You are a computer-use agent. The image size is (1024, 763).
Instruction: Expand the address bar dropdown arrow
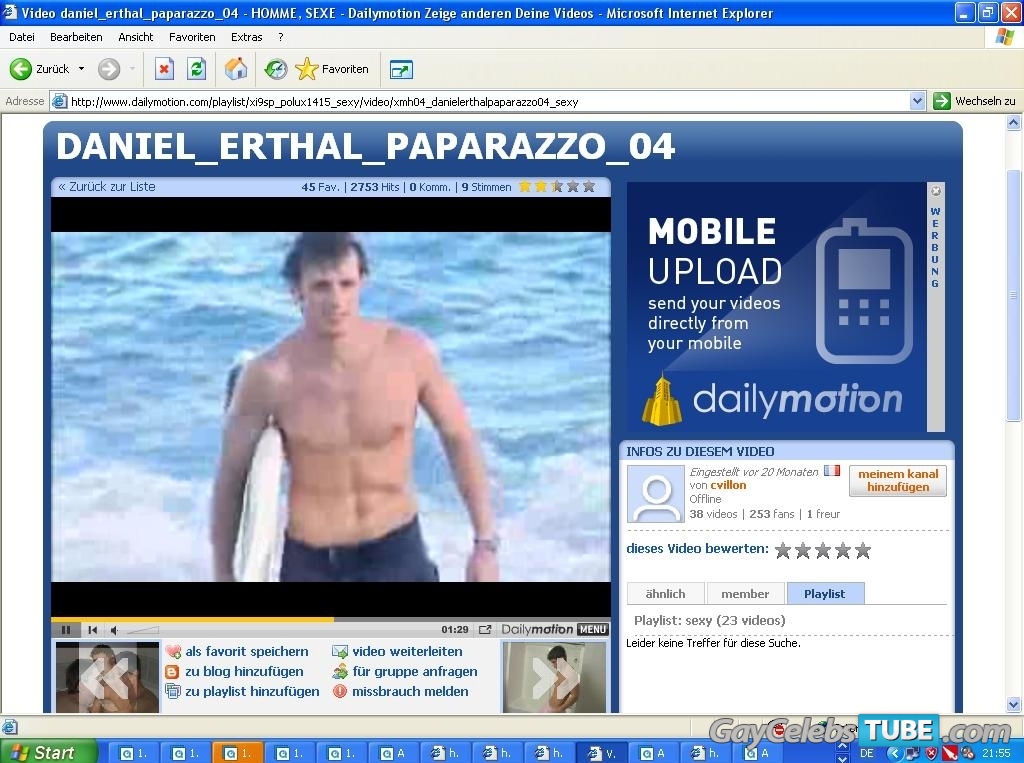click(917, 101)
